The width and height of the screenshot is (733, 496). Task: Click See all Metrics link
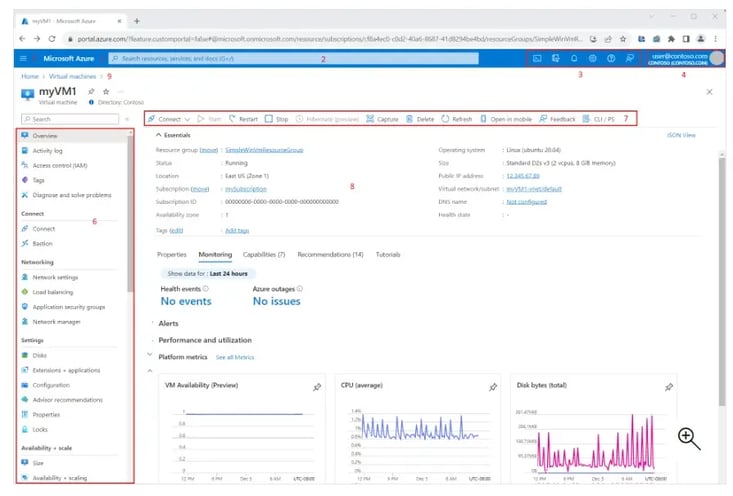click(x=235, y=357)
